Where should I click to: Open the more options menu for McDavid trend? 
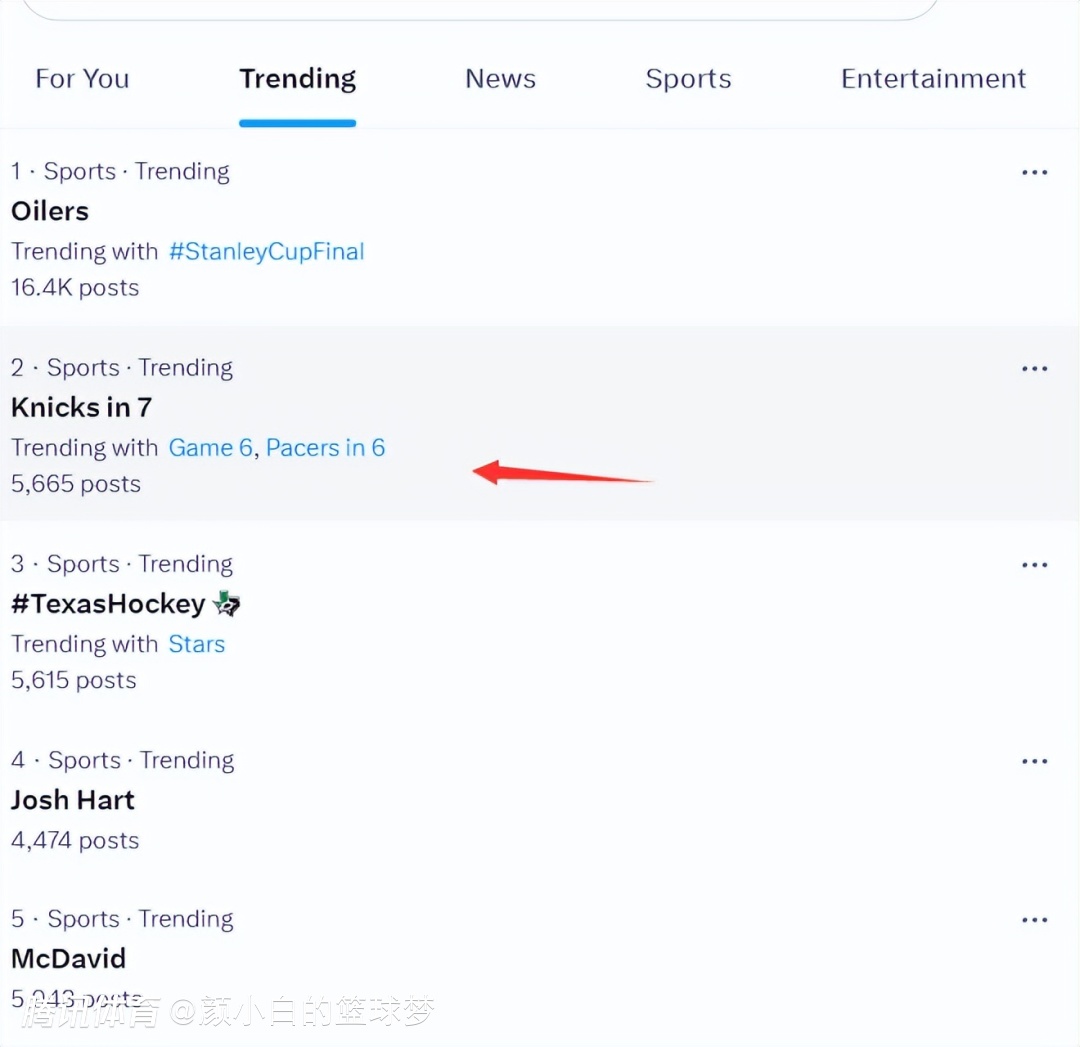pyautogui.click(x=1035, y=920)
